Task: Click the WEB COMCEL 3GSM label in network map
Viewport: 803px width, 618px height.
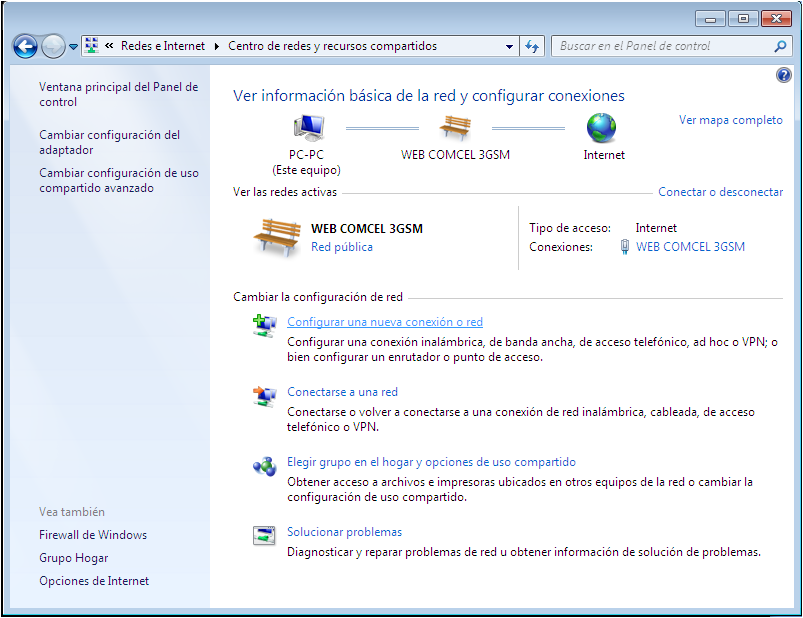Action: click(x=455, y=155)
